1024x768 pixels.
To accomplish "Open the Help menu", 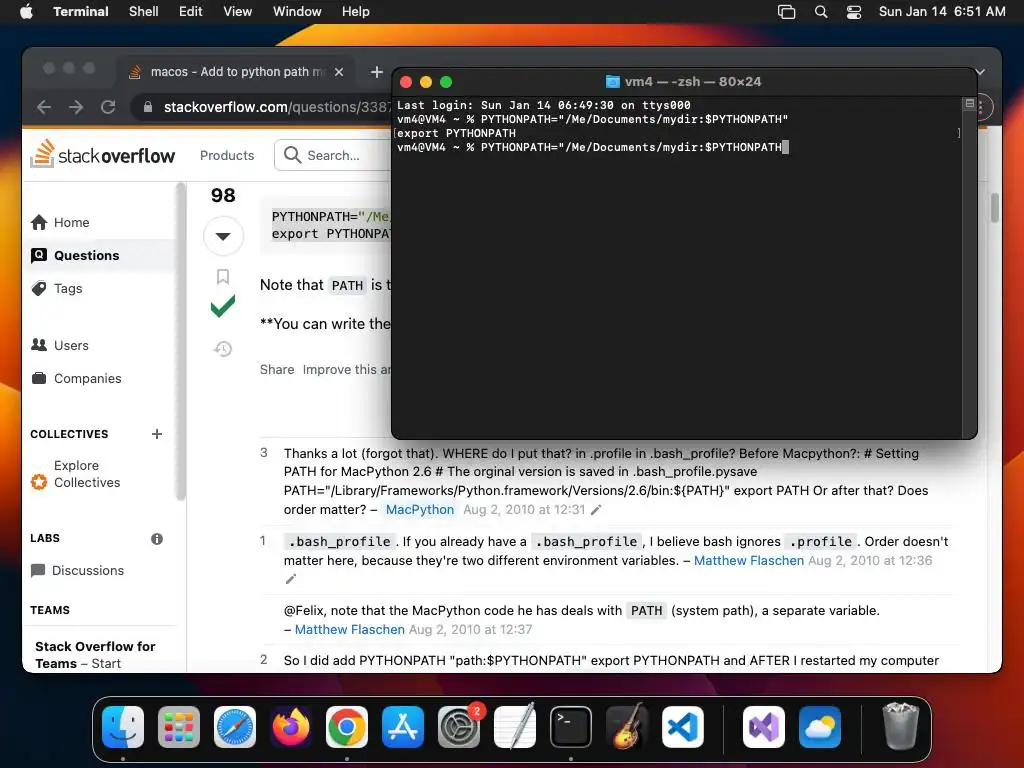I will pyautogui.click(x=355, y=12).
